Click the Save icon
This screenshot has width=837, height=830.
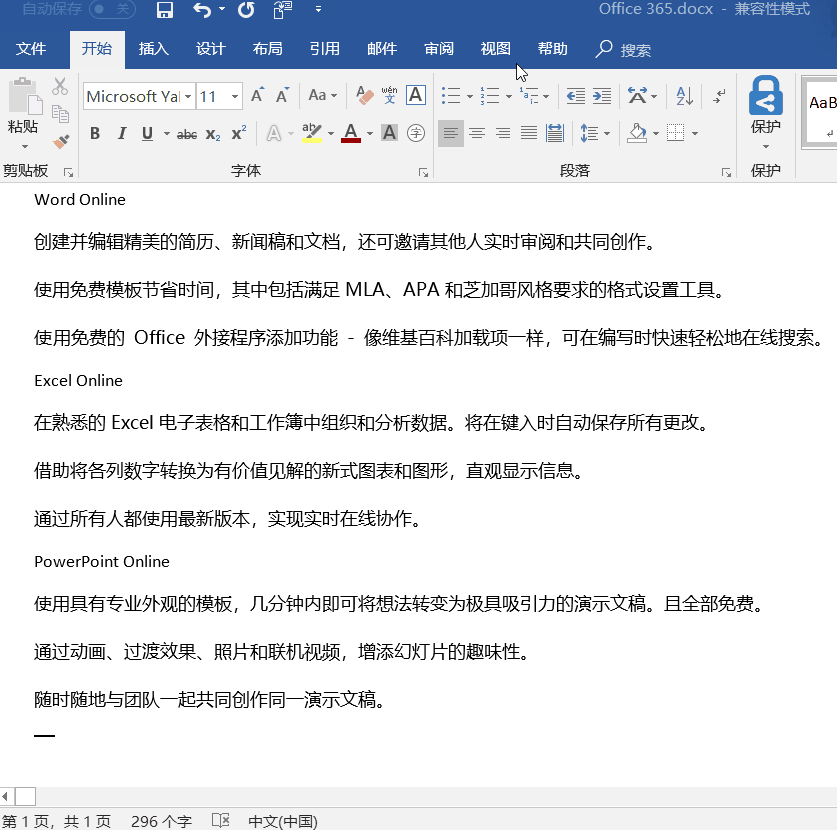(165, 10)
